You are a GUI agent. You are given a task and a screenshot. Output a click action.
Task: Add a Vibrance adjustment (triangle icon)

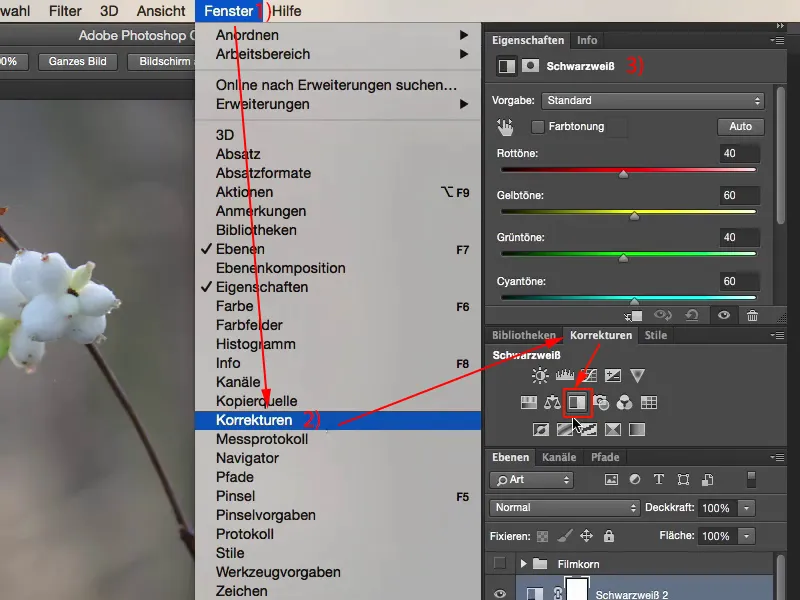click(x=637, y=376)
